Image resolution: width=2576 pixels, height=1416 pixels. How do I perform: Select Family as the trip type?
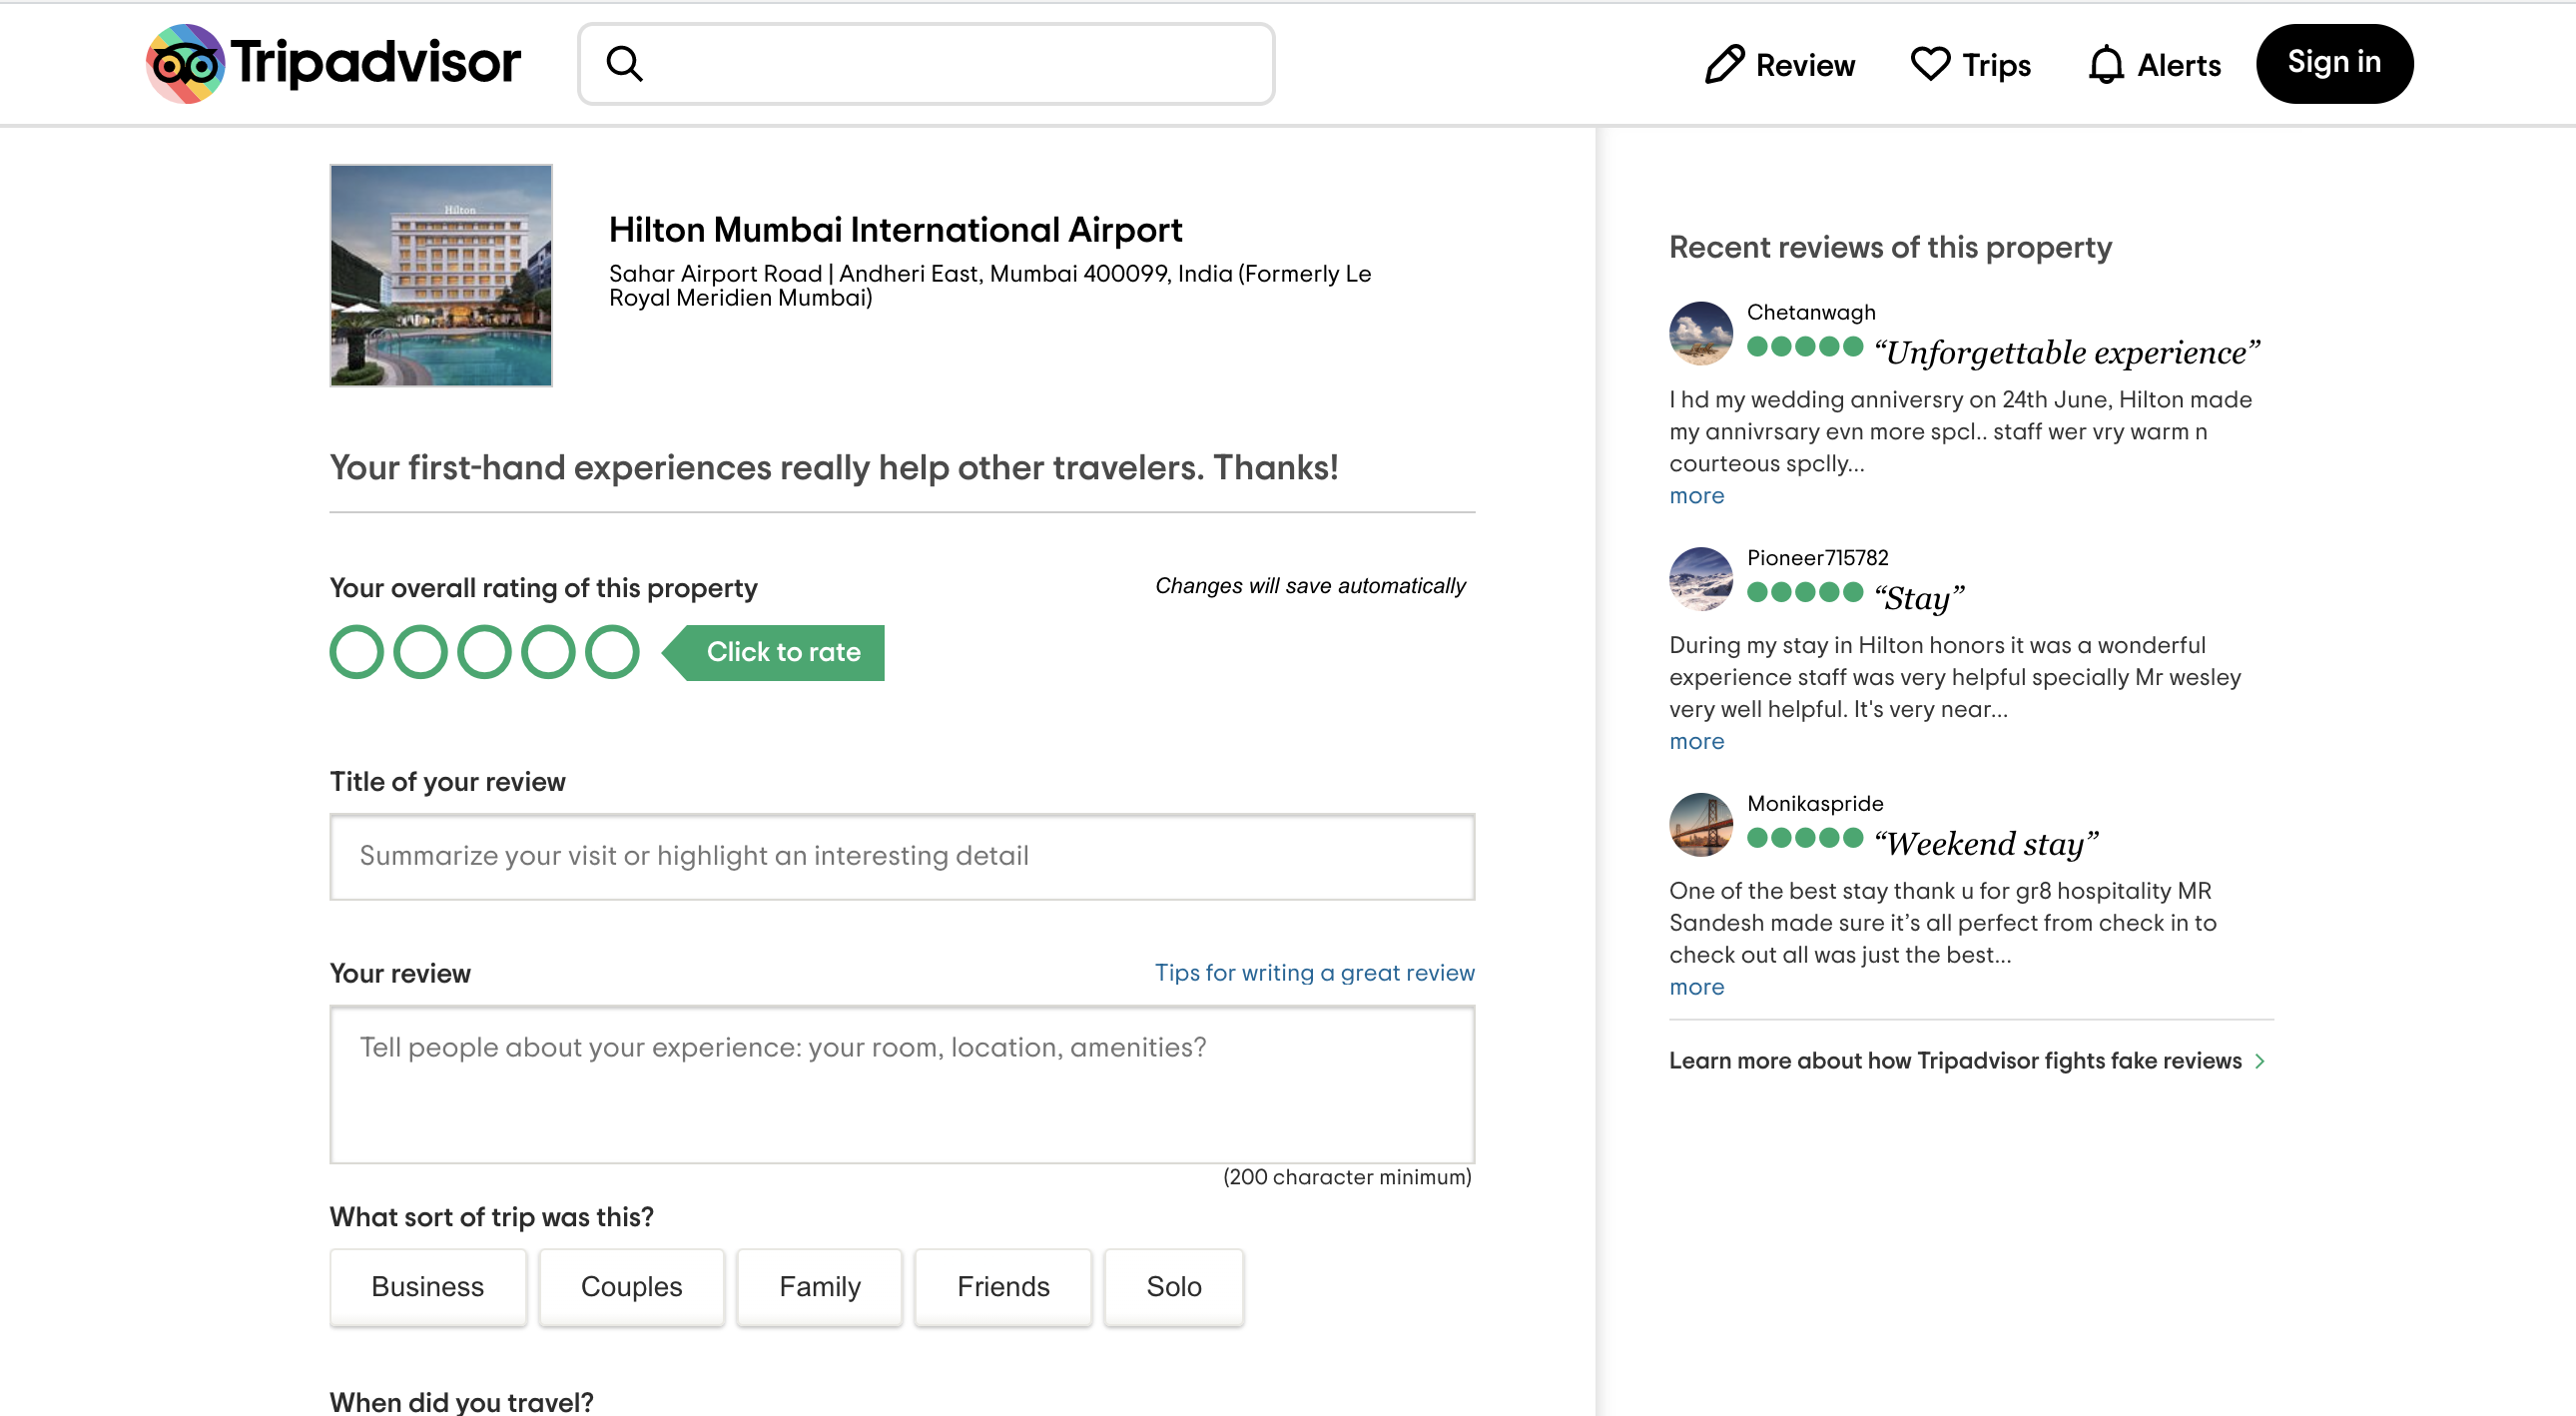[819, 1287]
